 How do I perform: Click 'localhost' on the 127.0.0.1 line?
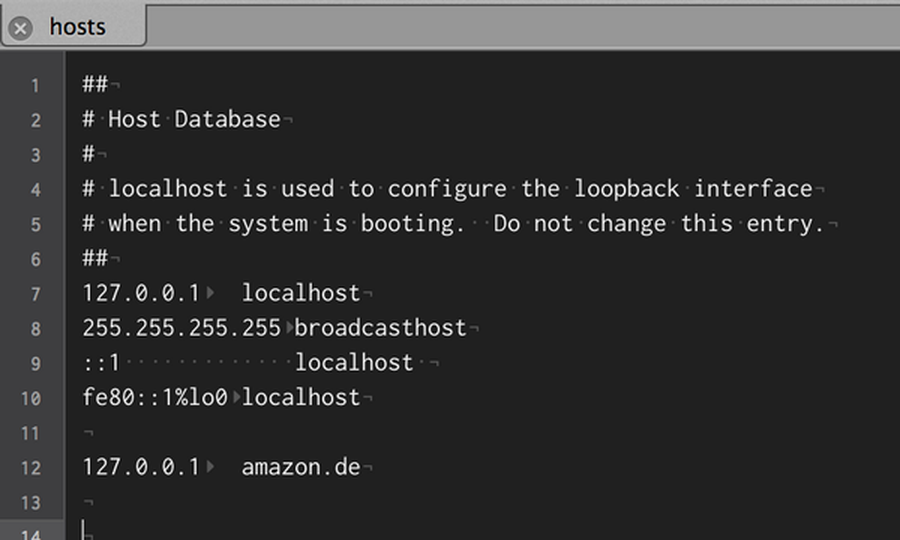pos(300,294)
